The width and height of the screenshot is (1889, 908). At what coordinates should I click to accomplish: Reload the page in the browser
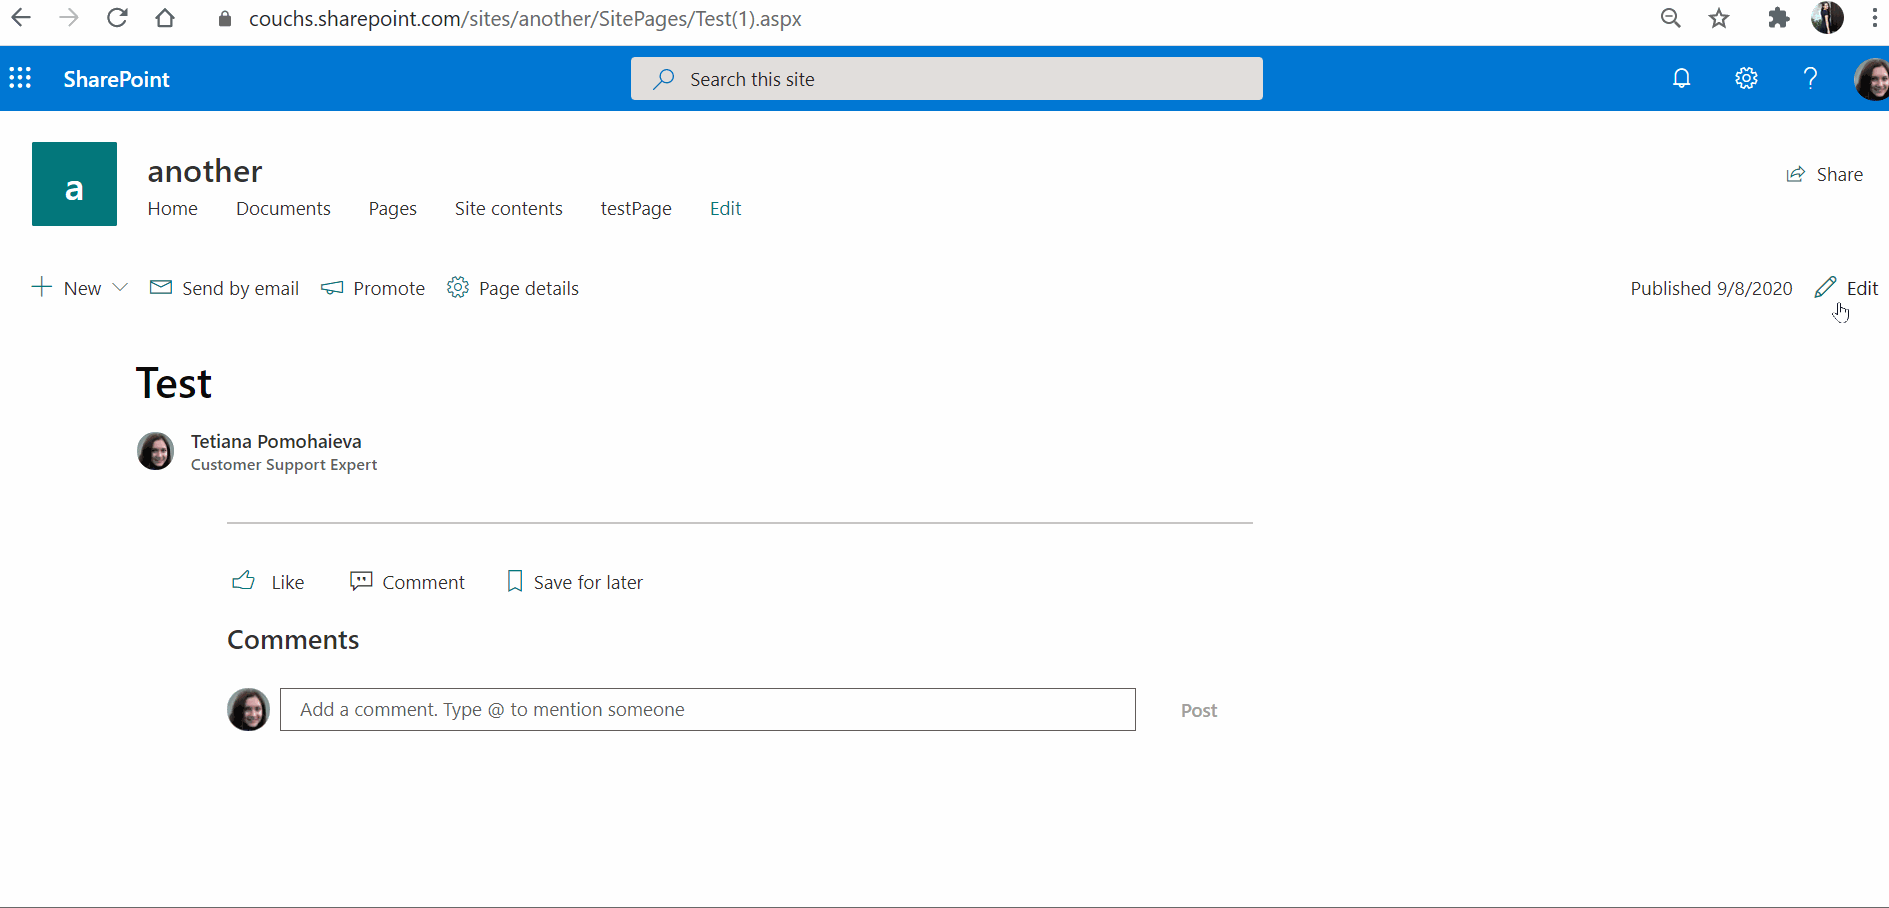click(117, 18)
